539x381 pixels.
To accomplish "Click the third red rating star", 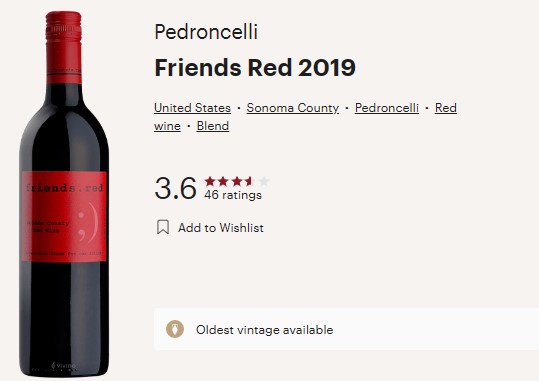I will pos(236,181).
